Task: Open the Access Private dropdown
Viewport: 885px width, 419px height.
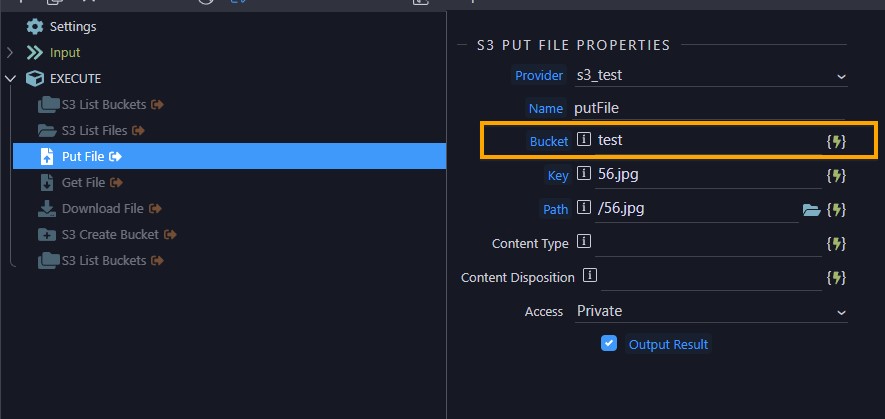Action: (711, 311)
